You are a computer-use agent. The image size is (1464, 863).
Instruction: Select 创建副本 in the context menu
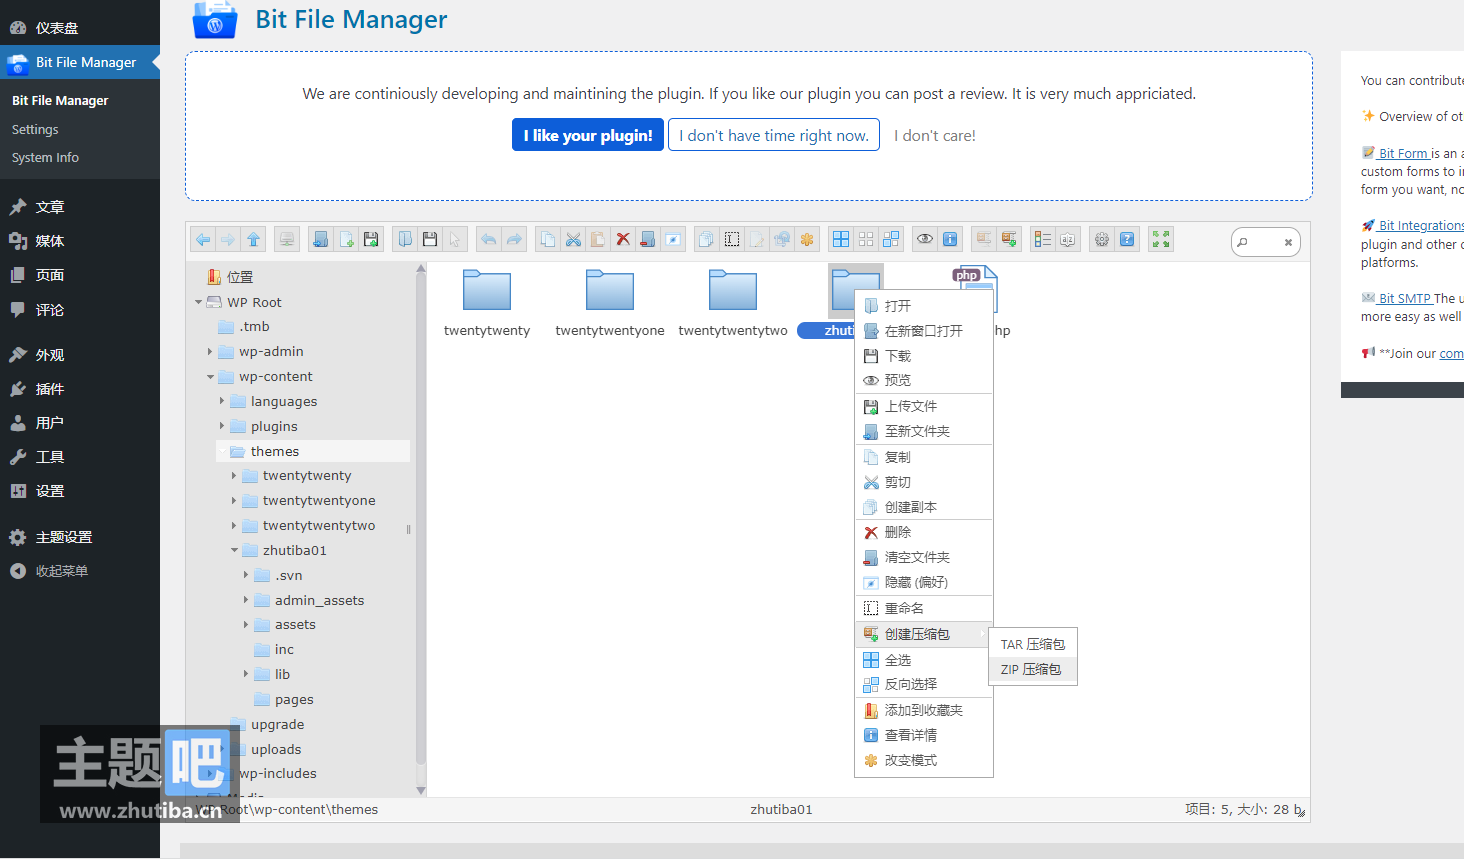coord(924,507)
